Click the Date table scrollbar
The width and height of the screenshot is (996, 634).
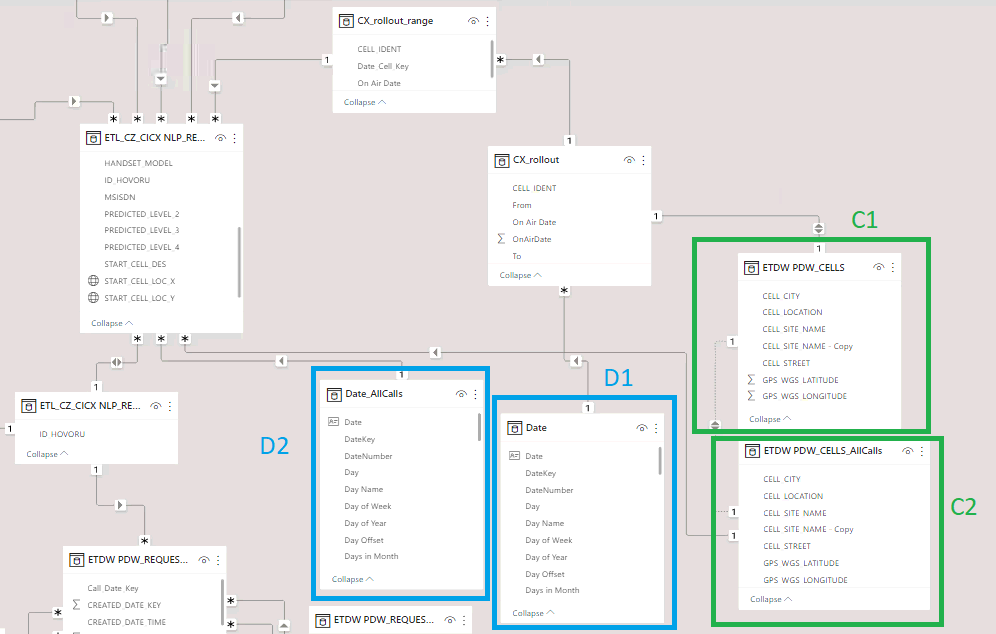(660, 461)
